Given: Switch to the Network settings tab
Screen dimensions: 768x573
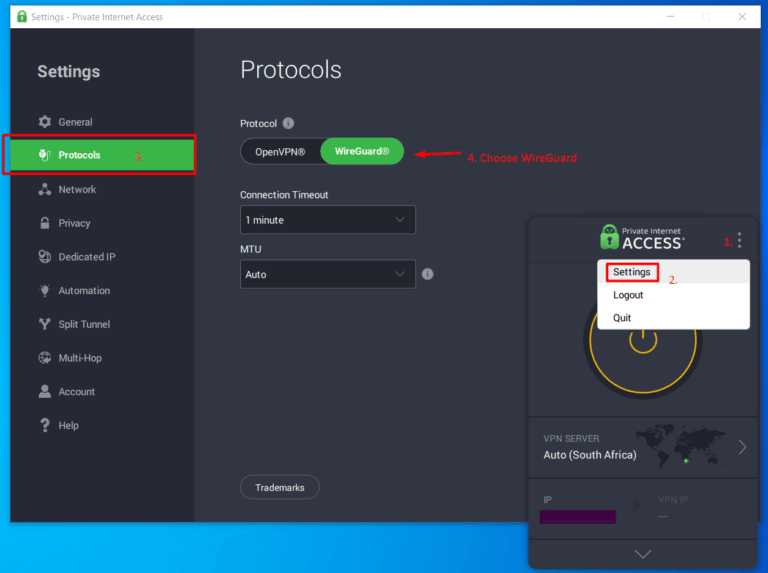Looking at the screenshot, I should click(x=102, y=189).
